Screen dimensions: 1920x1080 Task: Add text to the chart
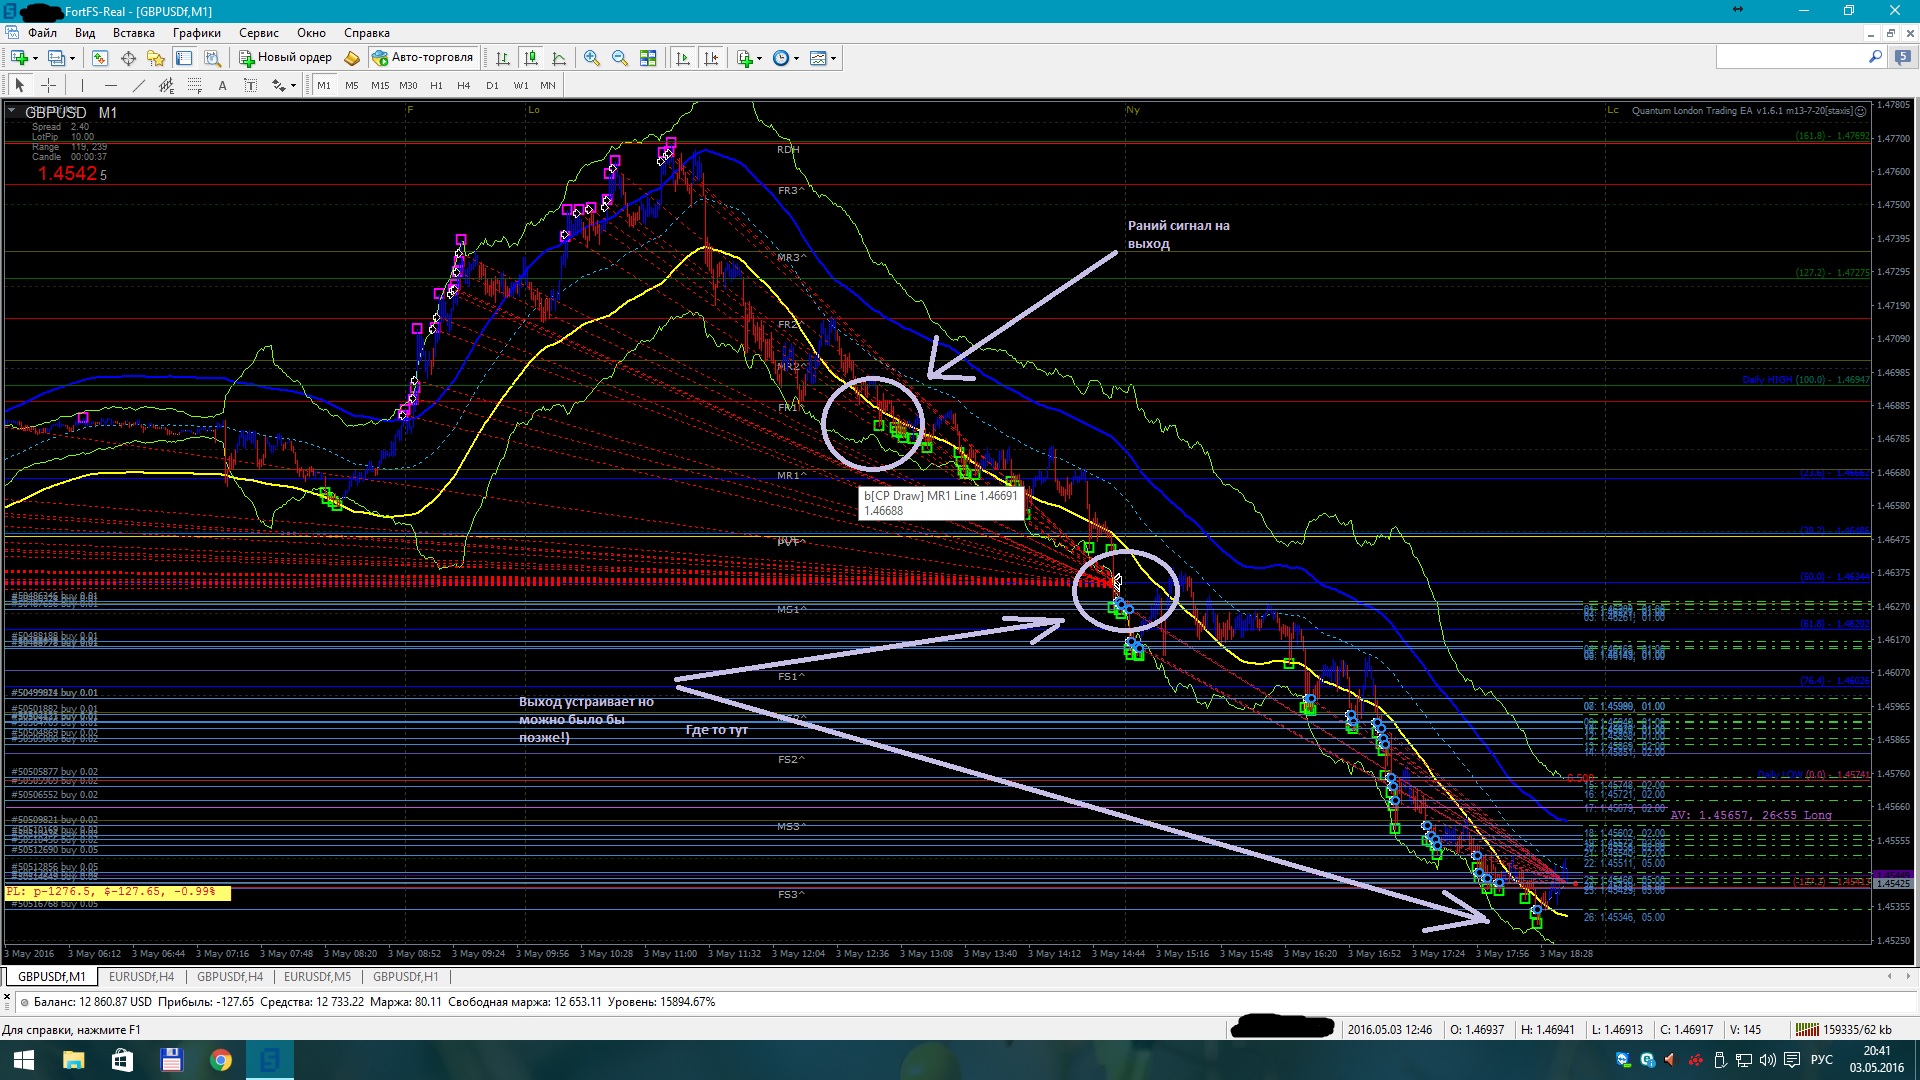point(222,86)
